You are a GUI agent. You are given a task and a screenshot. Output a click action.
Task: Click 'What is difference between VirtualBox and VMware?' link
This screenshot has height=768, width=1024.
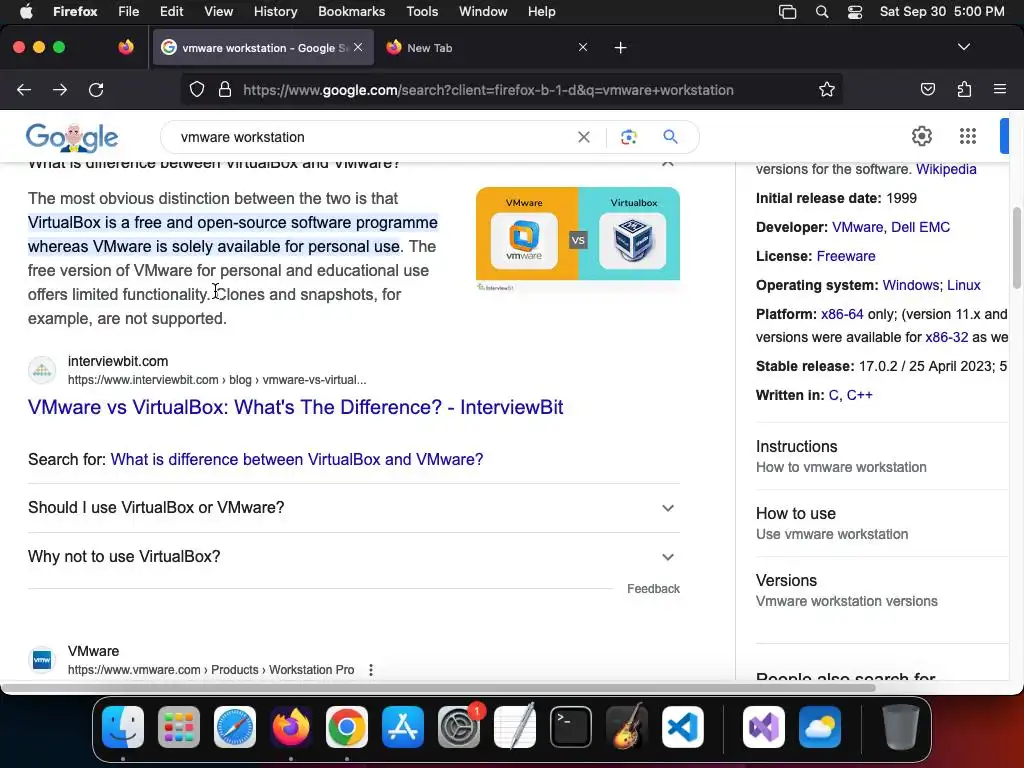[x=297, y=460]
